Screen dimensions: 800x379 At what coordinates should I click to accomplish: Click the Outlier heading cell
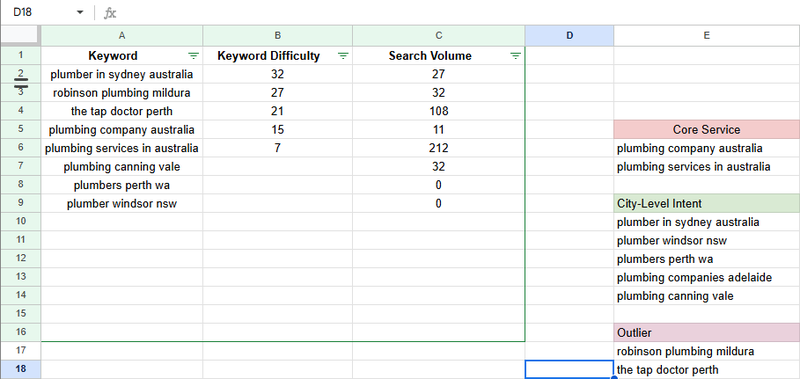[x=707, y=333]
